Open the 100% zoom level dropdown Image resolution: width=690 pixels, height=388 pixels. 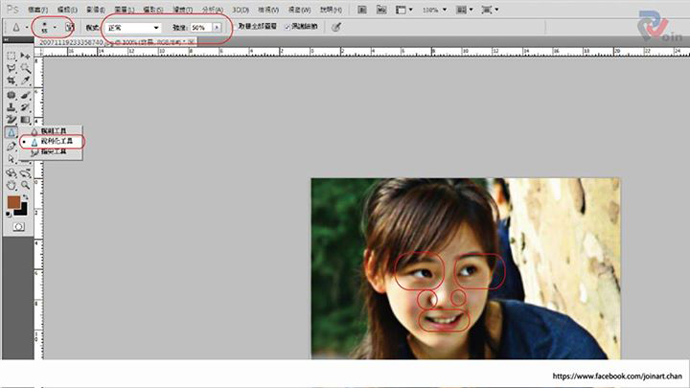(434, 9)
